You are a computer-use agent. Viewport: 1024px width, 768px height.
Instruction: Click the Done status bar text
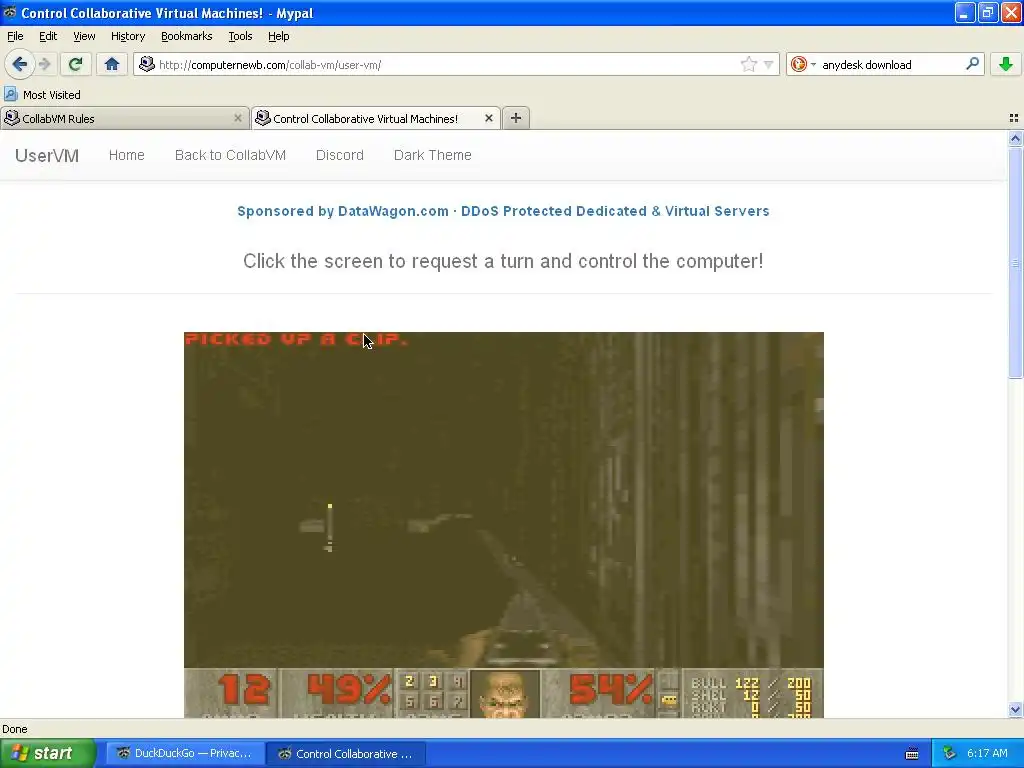pos(14,729)
